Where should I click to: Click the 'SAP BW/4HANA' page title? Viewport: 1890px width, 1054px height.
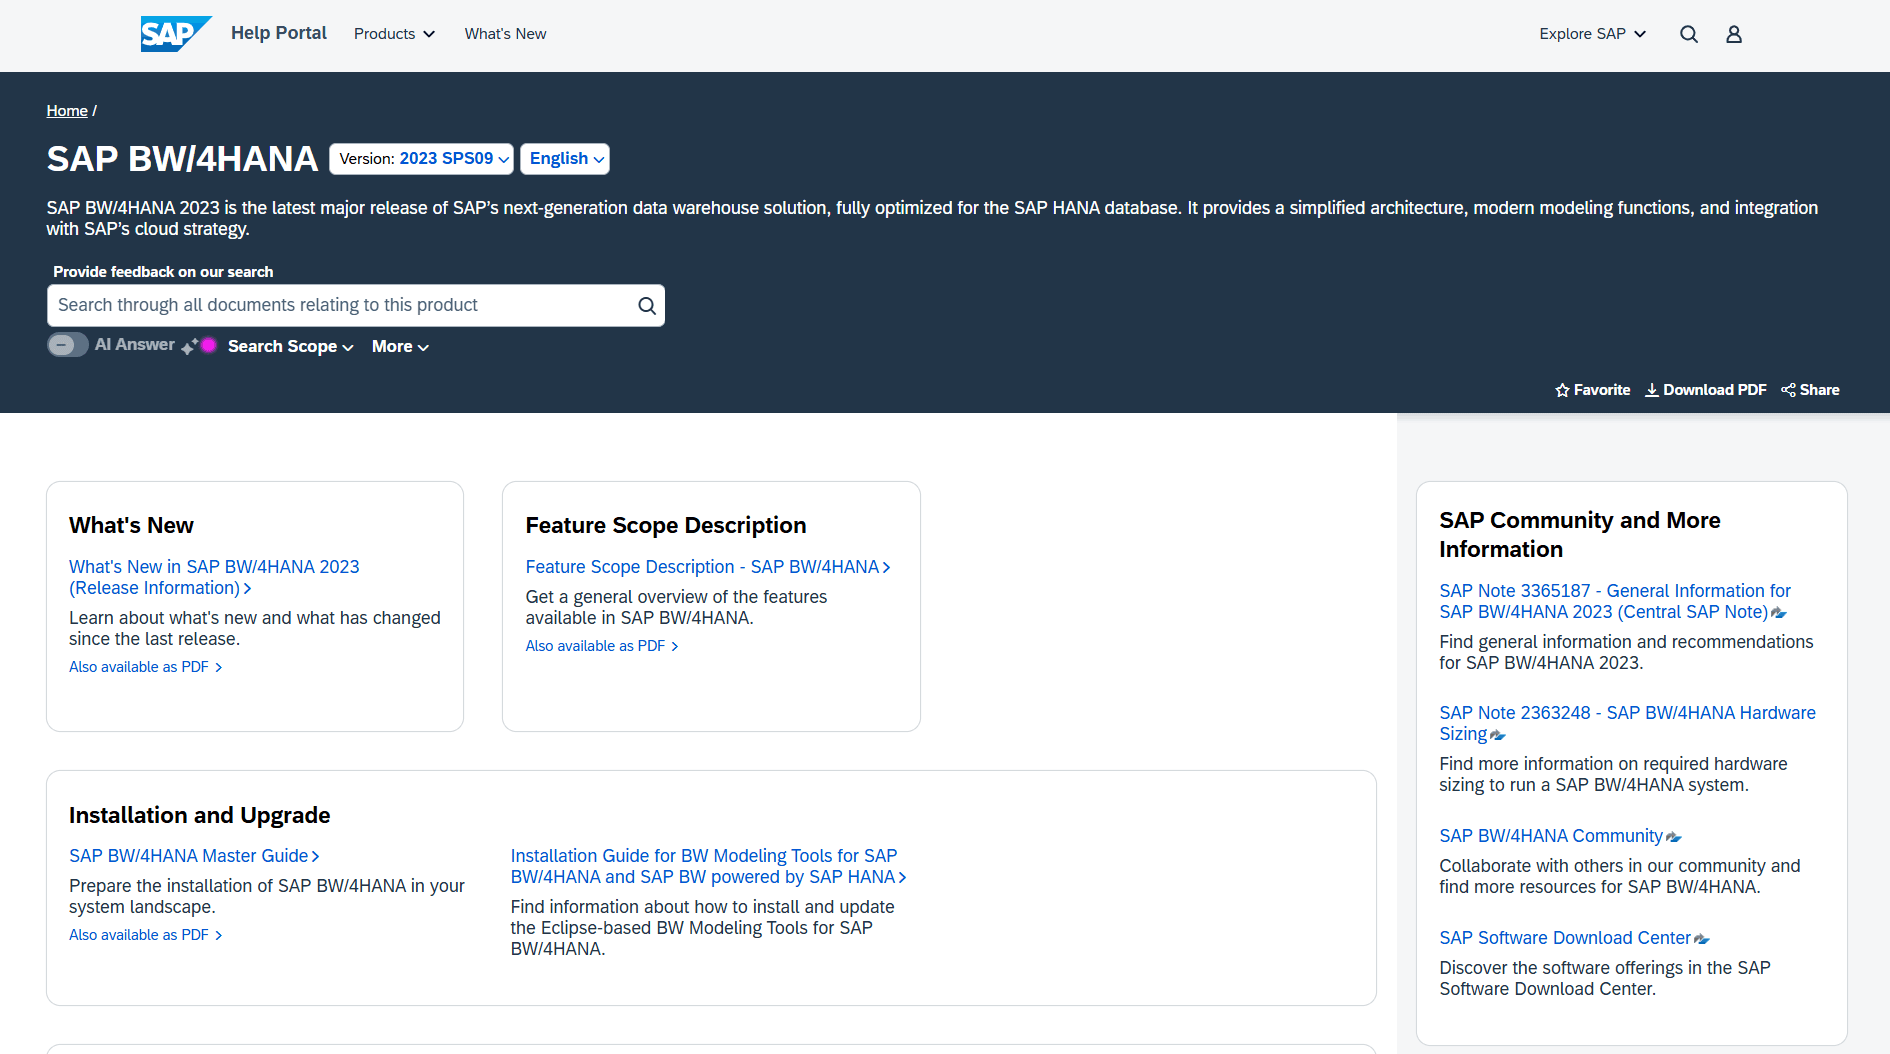pos(182,159)
